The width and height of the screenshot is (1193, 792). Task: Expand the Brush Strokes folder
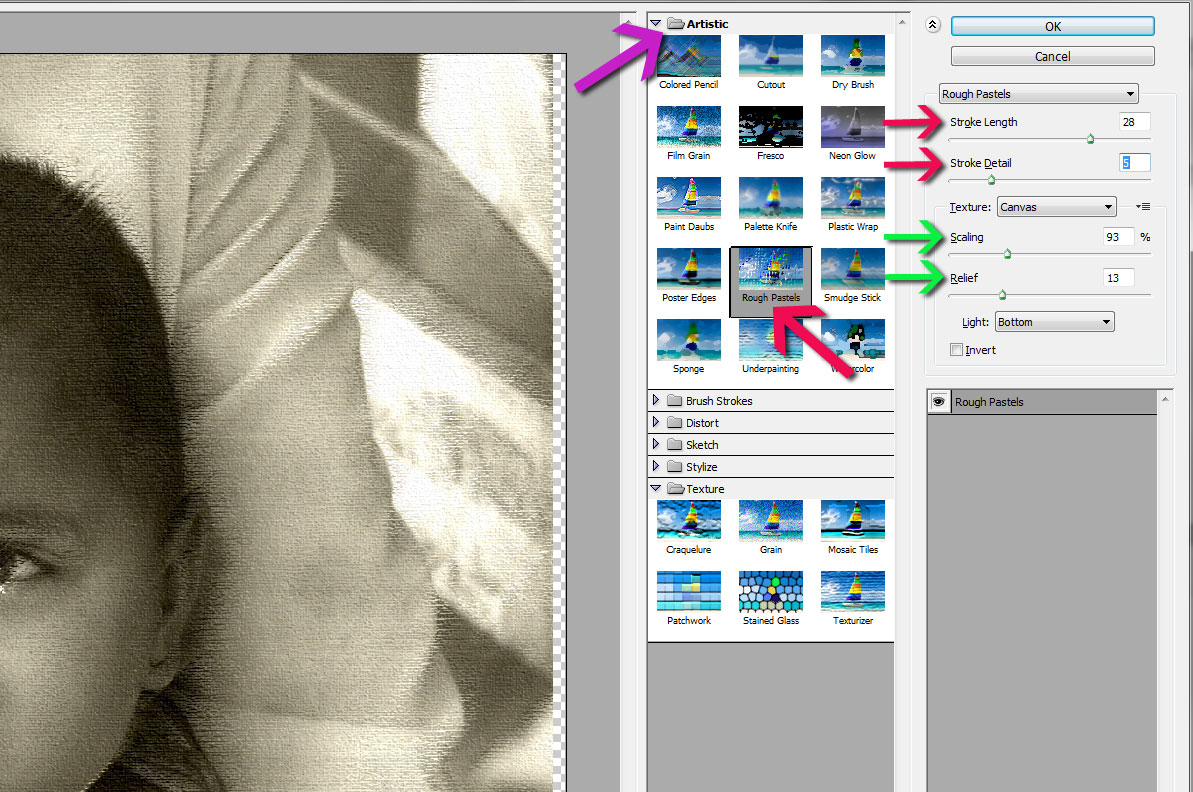pyautogui.click(x=656, y=401)
